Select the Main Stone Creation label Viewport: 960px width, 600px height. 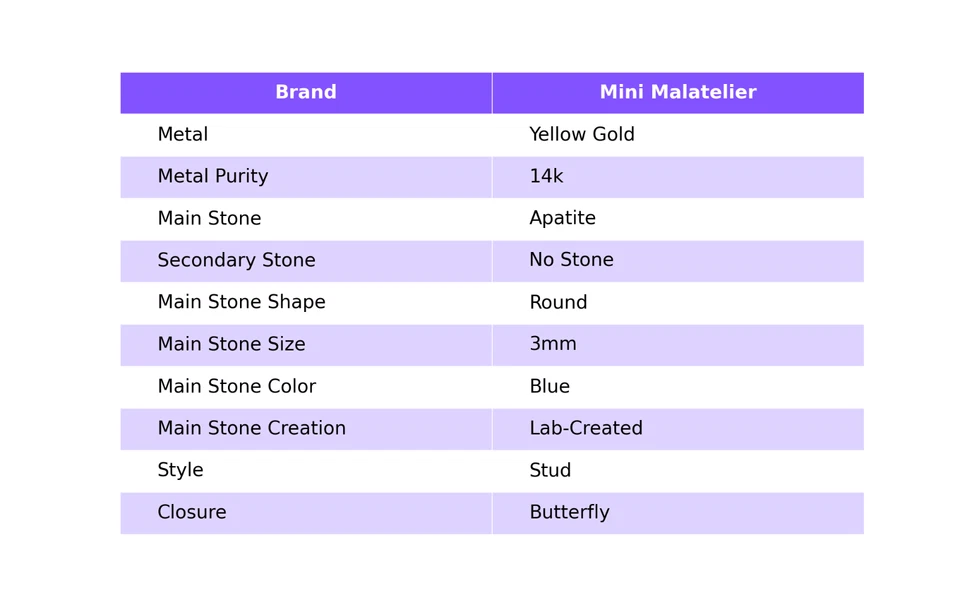[251, 429]
